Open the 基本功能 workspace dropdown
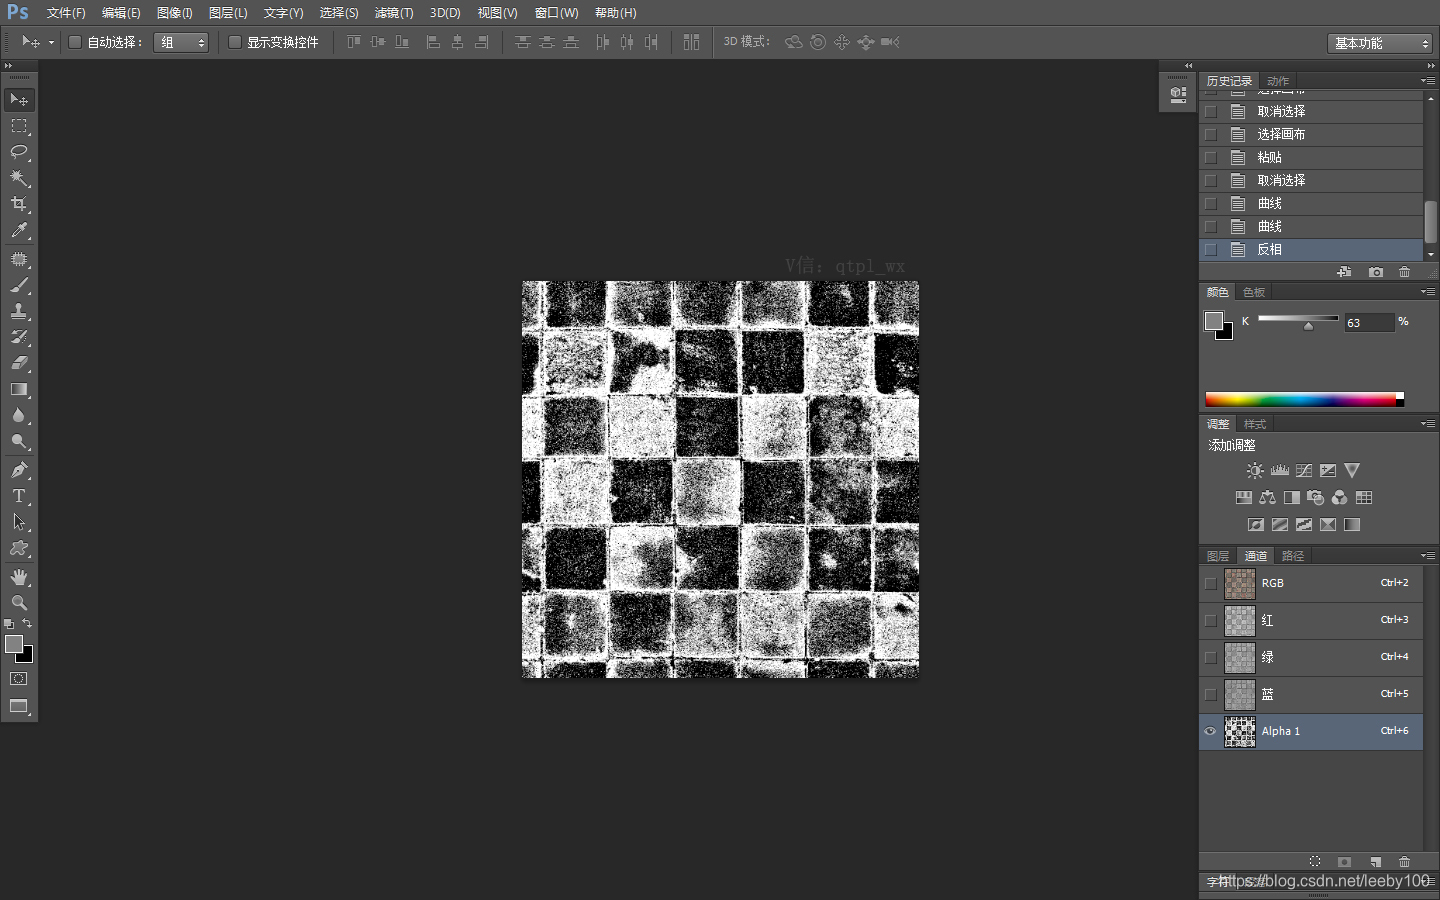 [x=1380, y=43]
